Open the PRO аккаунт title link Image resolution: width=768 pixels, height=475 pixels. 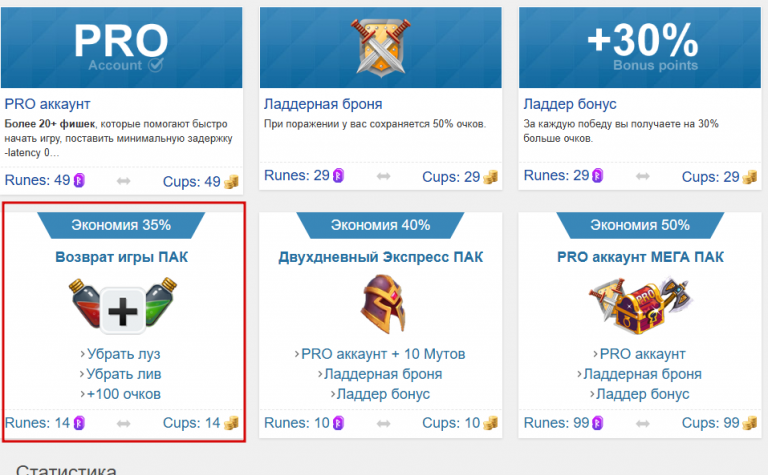pos(48,104)
